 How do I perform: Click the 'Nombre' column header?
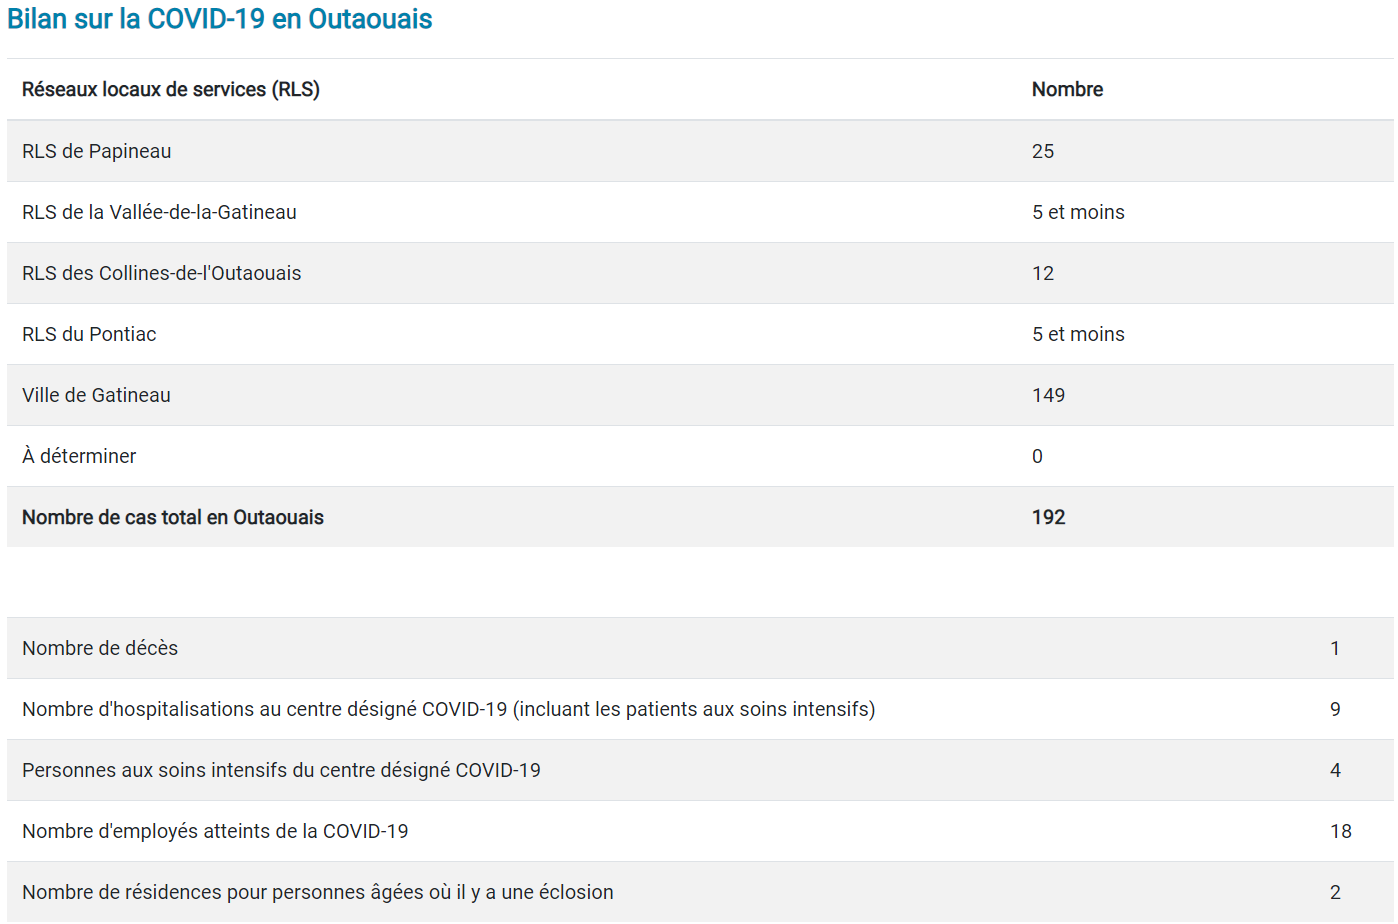tap(1067, 89)
